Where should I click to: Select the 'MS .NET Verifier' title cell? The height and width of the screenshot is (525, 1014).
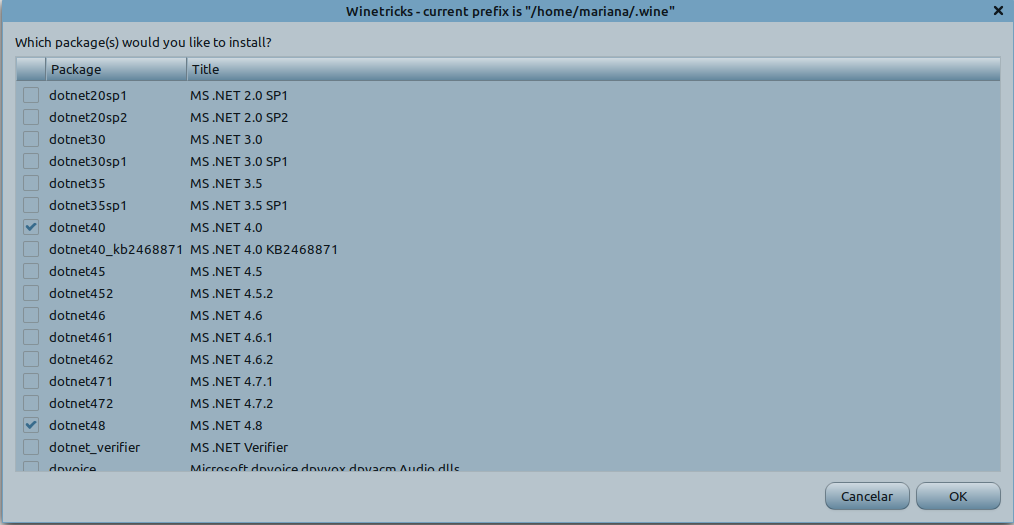239,447
